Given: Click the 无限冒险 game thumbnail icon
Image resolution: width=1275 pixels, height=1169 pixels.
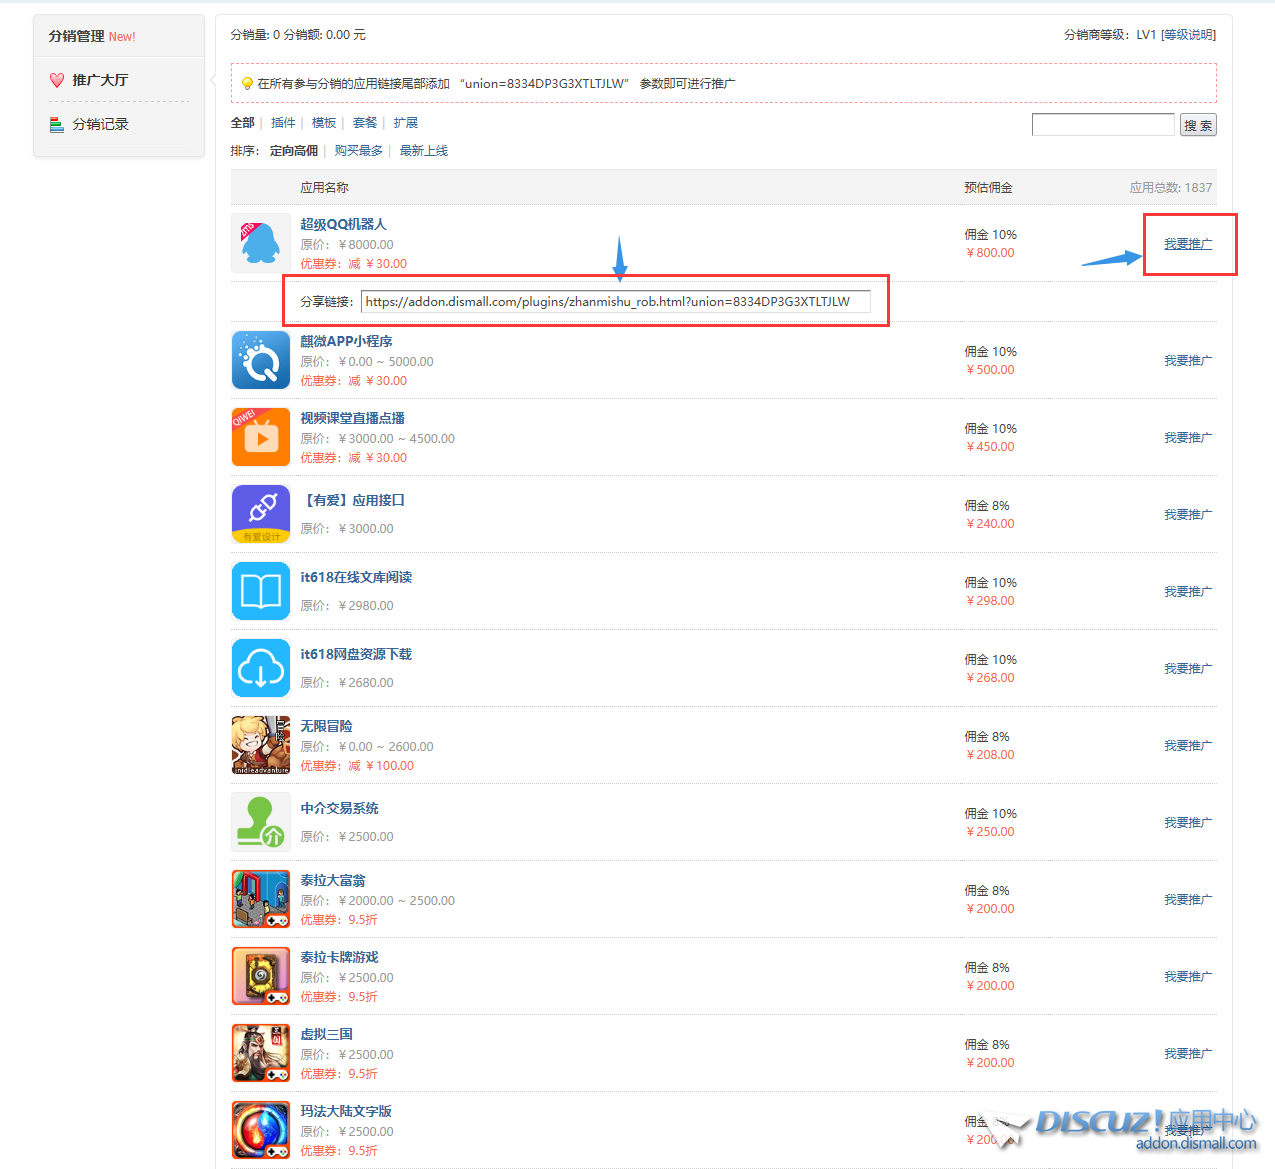Looking at the screenshot, I should (260, 745).
